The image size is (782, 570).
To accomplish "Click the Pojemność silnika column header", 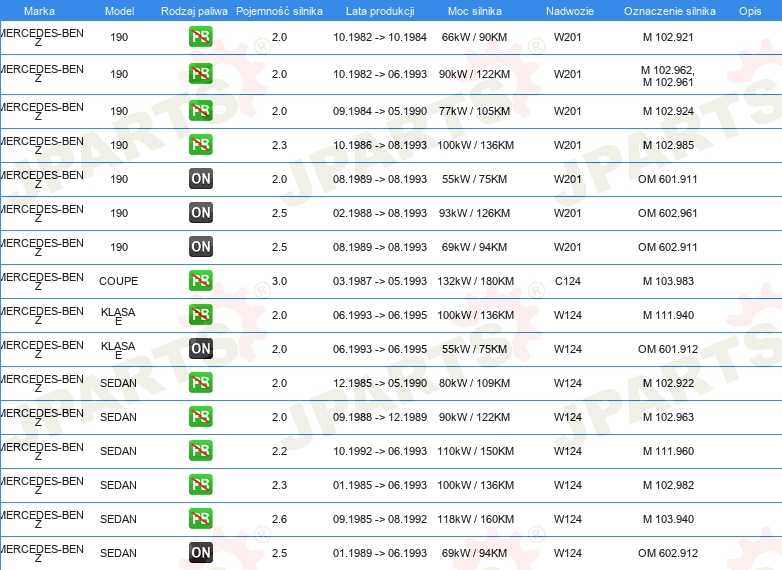I will [x=279, y=11].
